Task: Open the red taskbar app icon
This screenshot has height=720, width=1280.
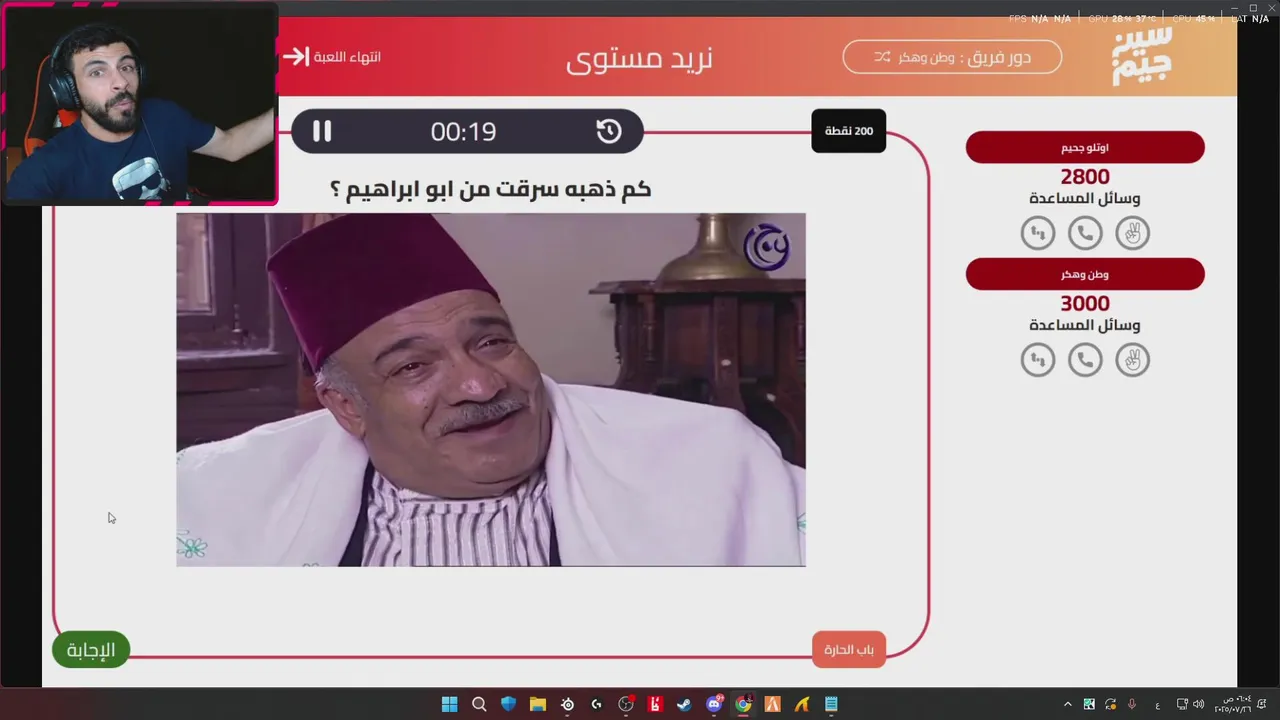Action: click(655, 704)
